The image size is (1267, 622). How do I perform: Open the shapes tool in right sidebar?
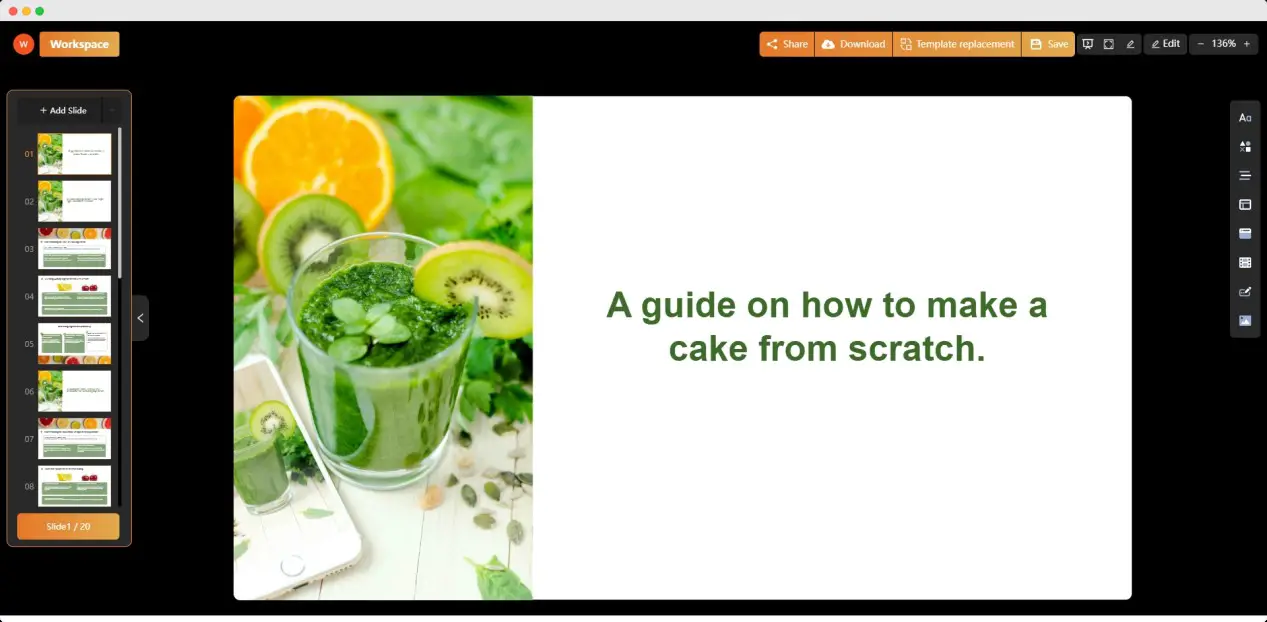tap(1245, 147)
